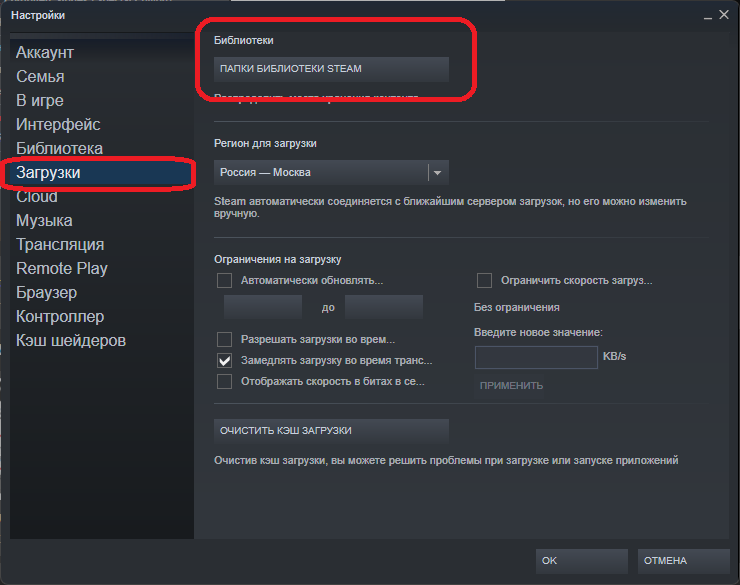740x585 pixels.
Task: Toggle Разрешать загрузки во время игры checkbox
Action: click(224, 340)
